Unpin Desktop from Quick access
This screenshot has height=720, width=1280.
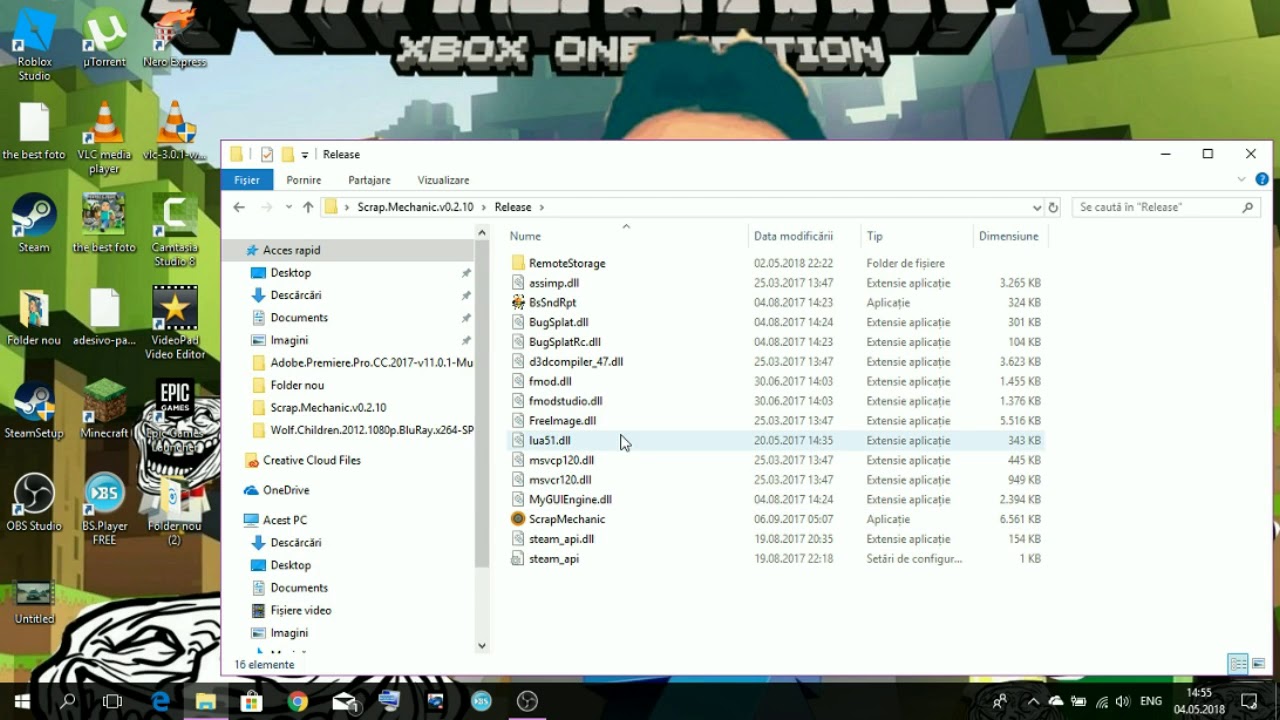(x=466, y=272)
